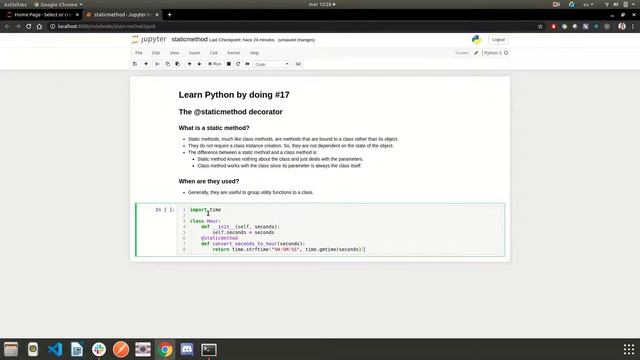
Task: Open the command palette keyboard icon
Action: 298,64
